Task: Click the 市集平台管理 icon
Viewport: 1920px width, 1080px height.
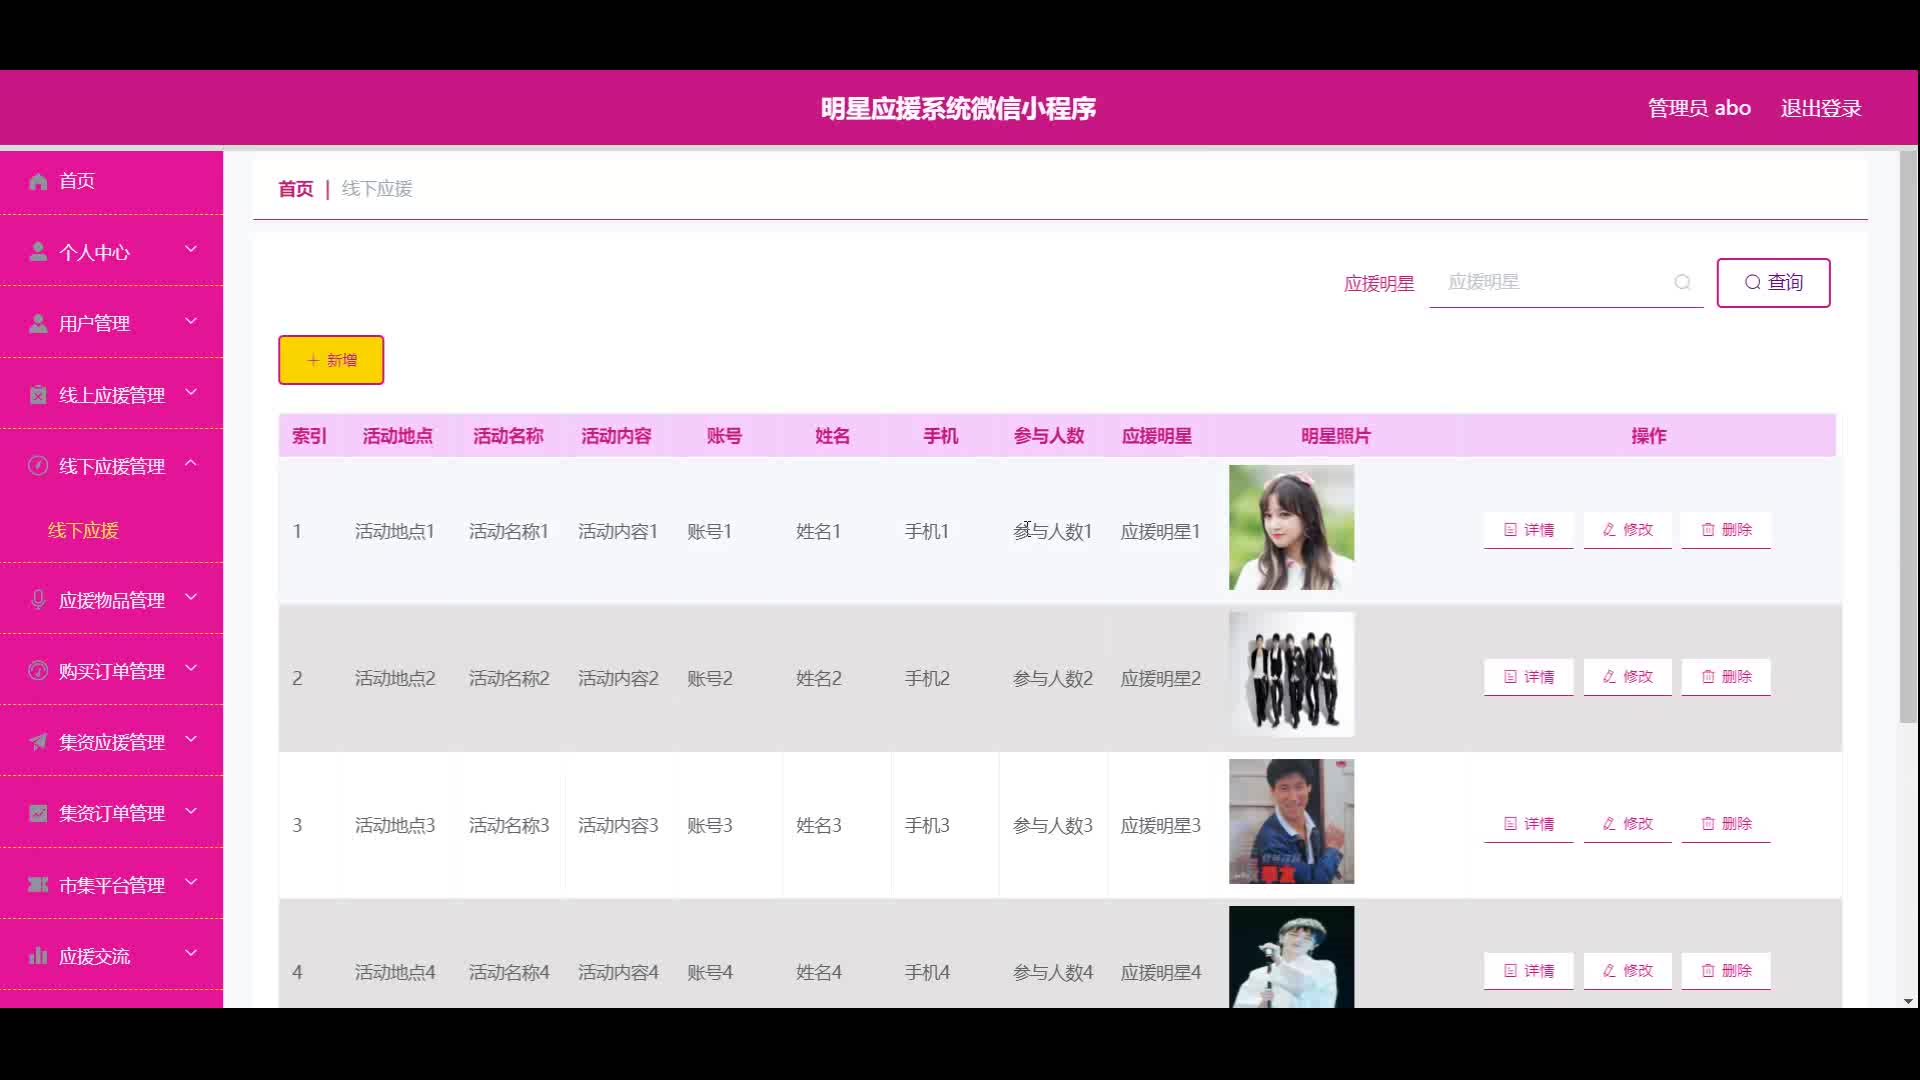Action: tap(38, 885)
